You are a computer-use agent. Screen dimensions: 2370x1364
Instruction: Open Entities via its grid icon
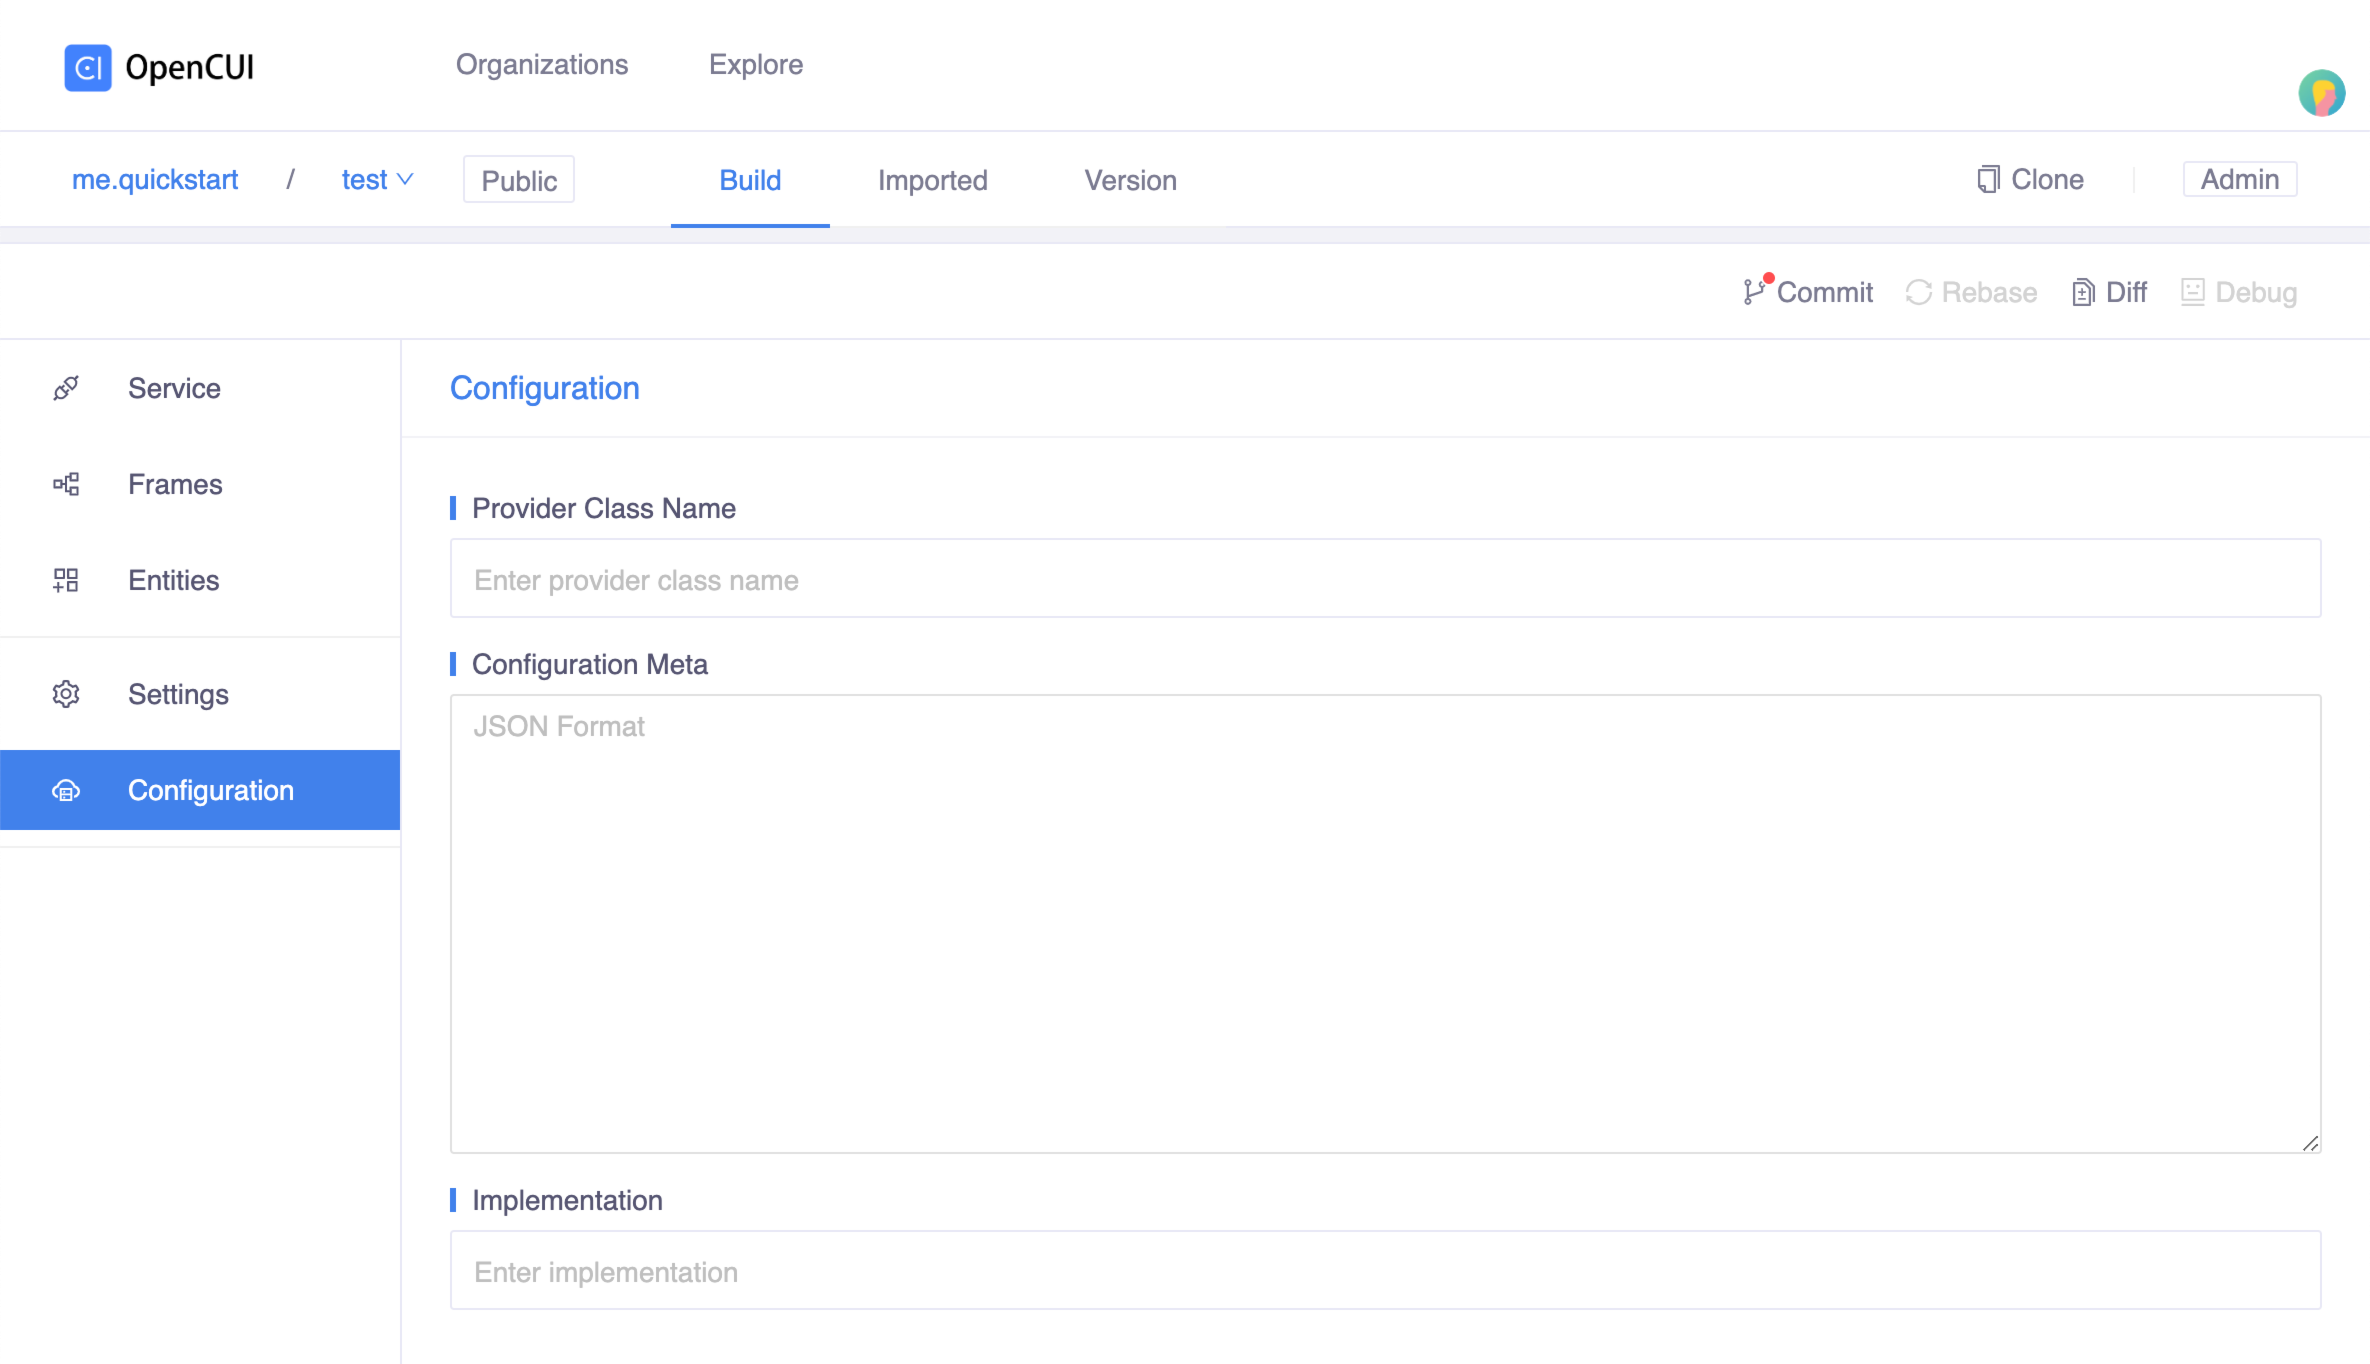(66, 580)
